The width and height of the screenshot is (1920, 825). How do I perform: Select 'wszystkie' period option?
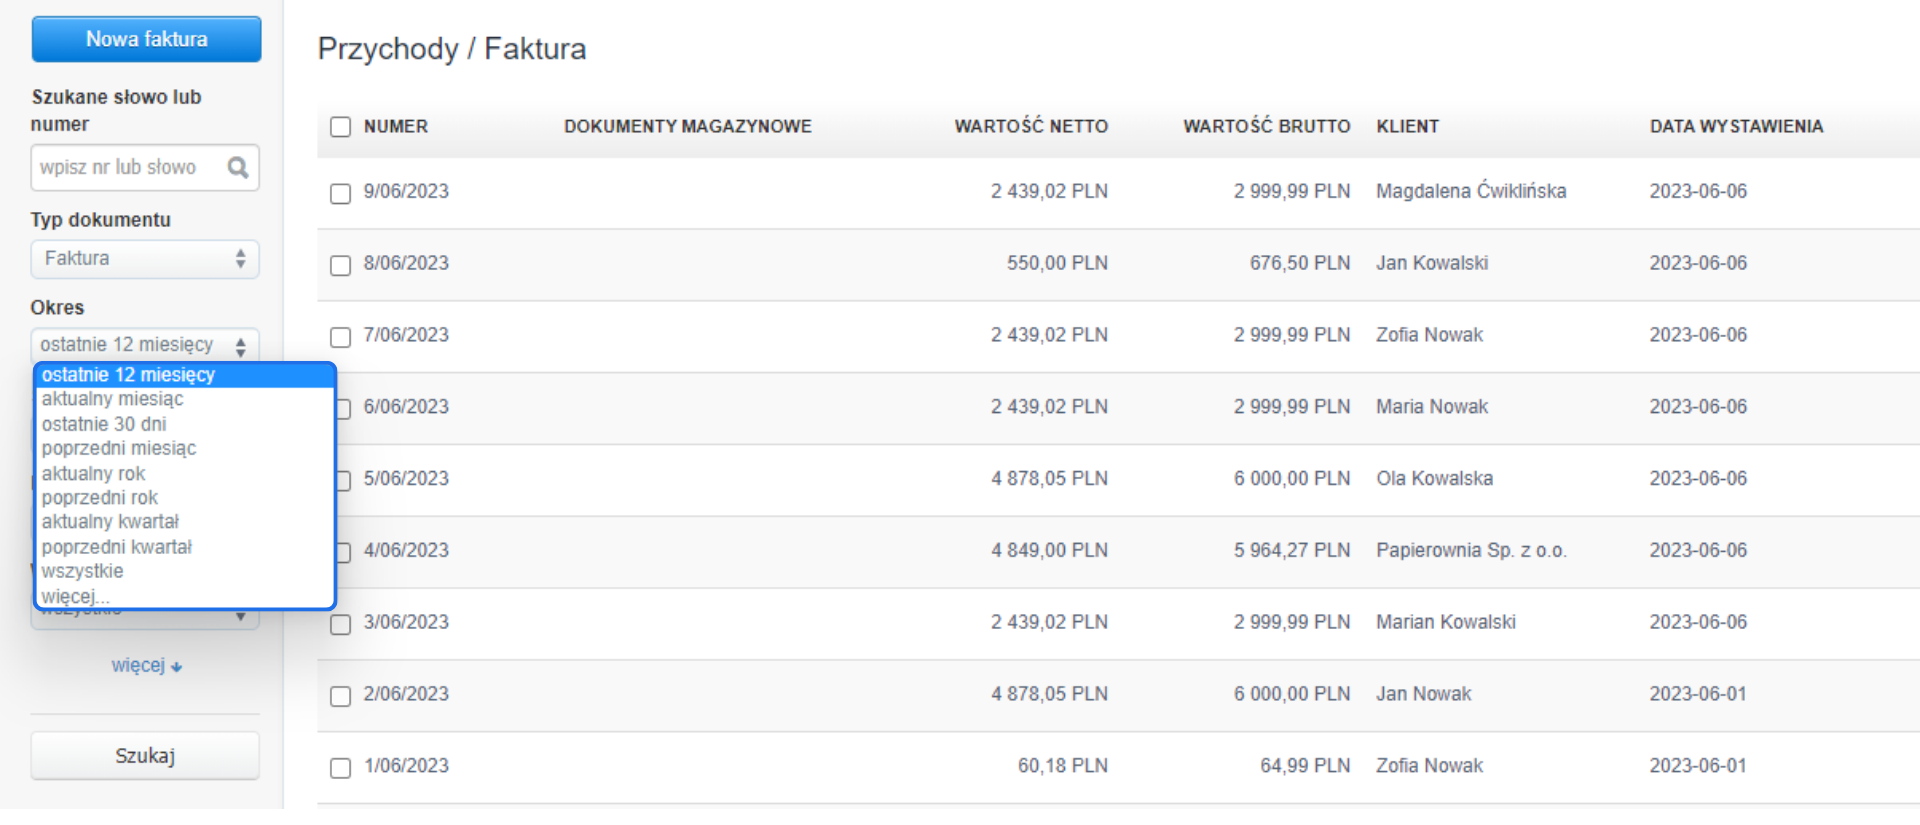click(83, 572)
